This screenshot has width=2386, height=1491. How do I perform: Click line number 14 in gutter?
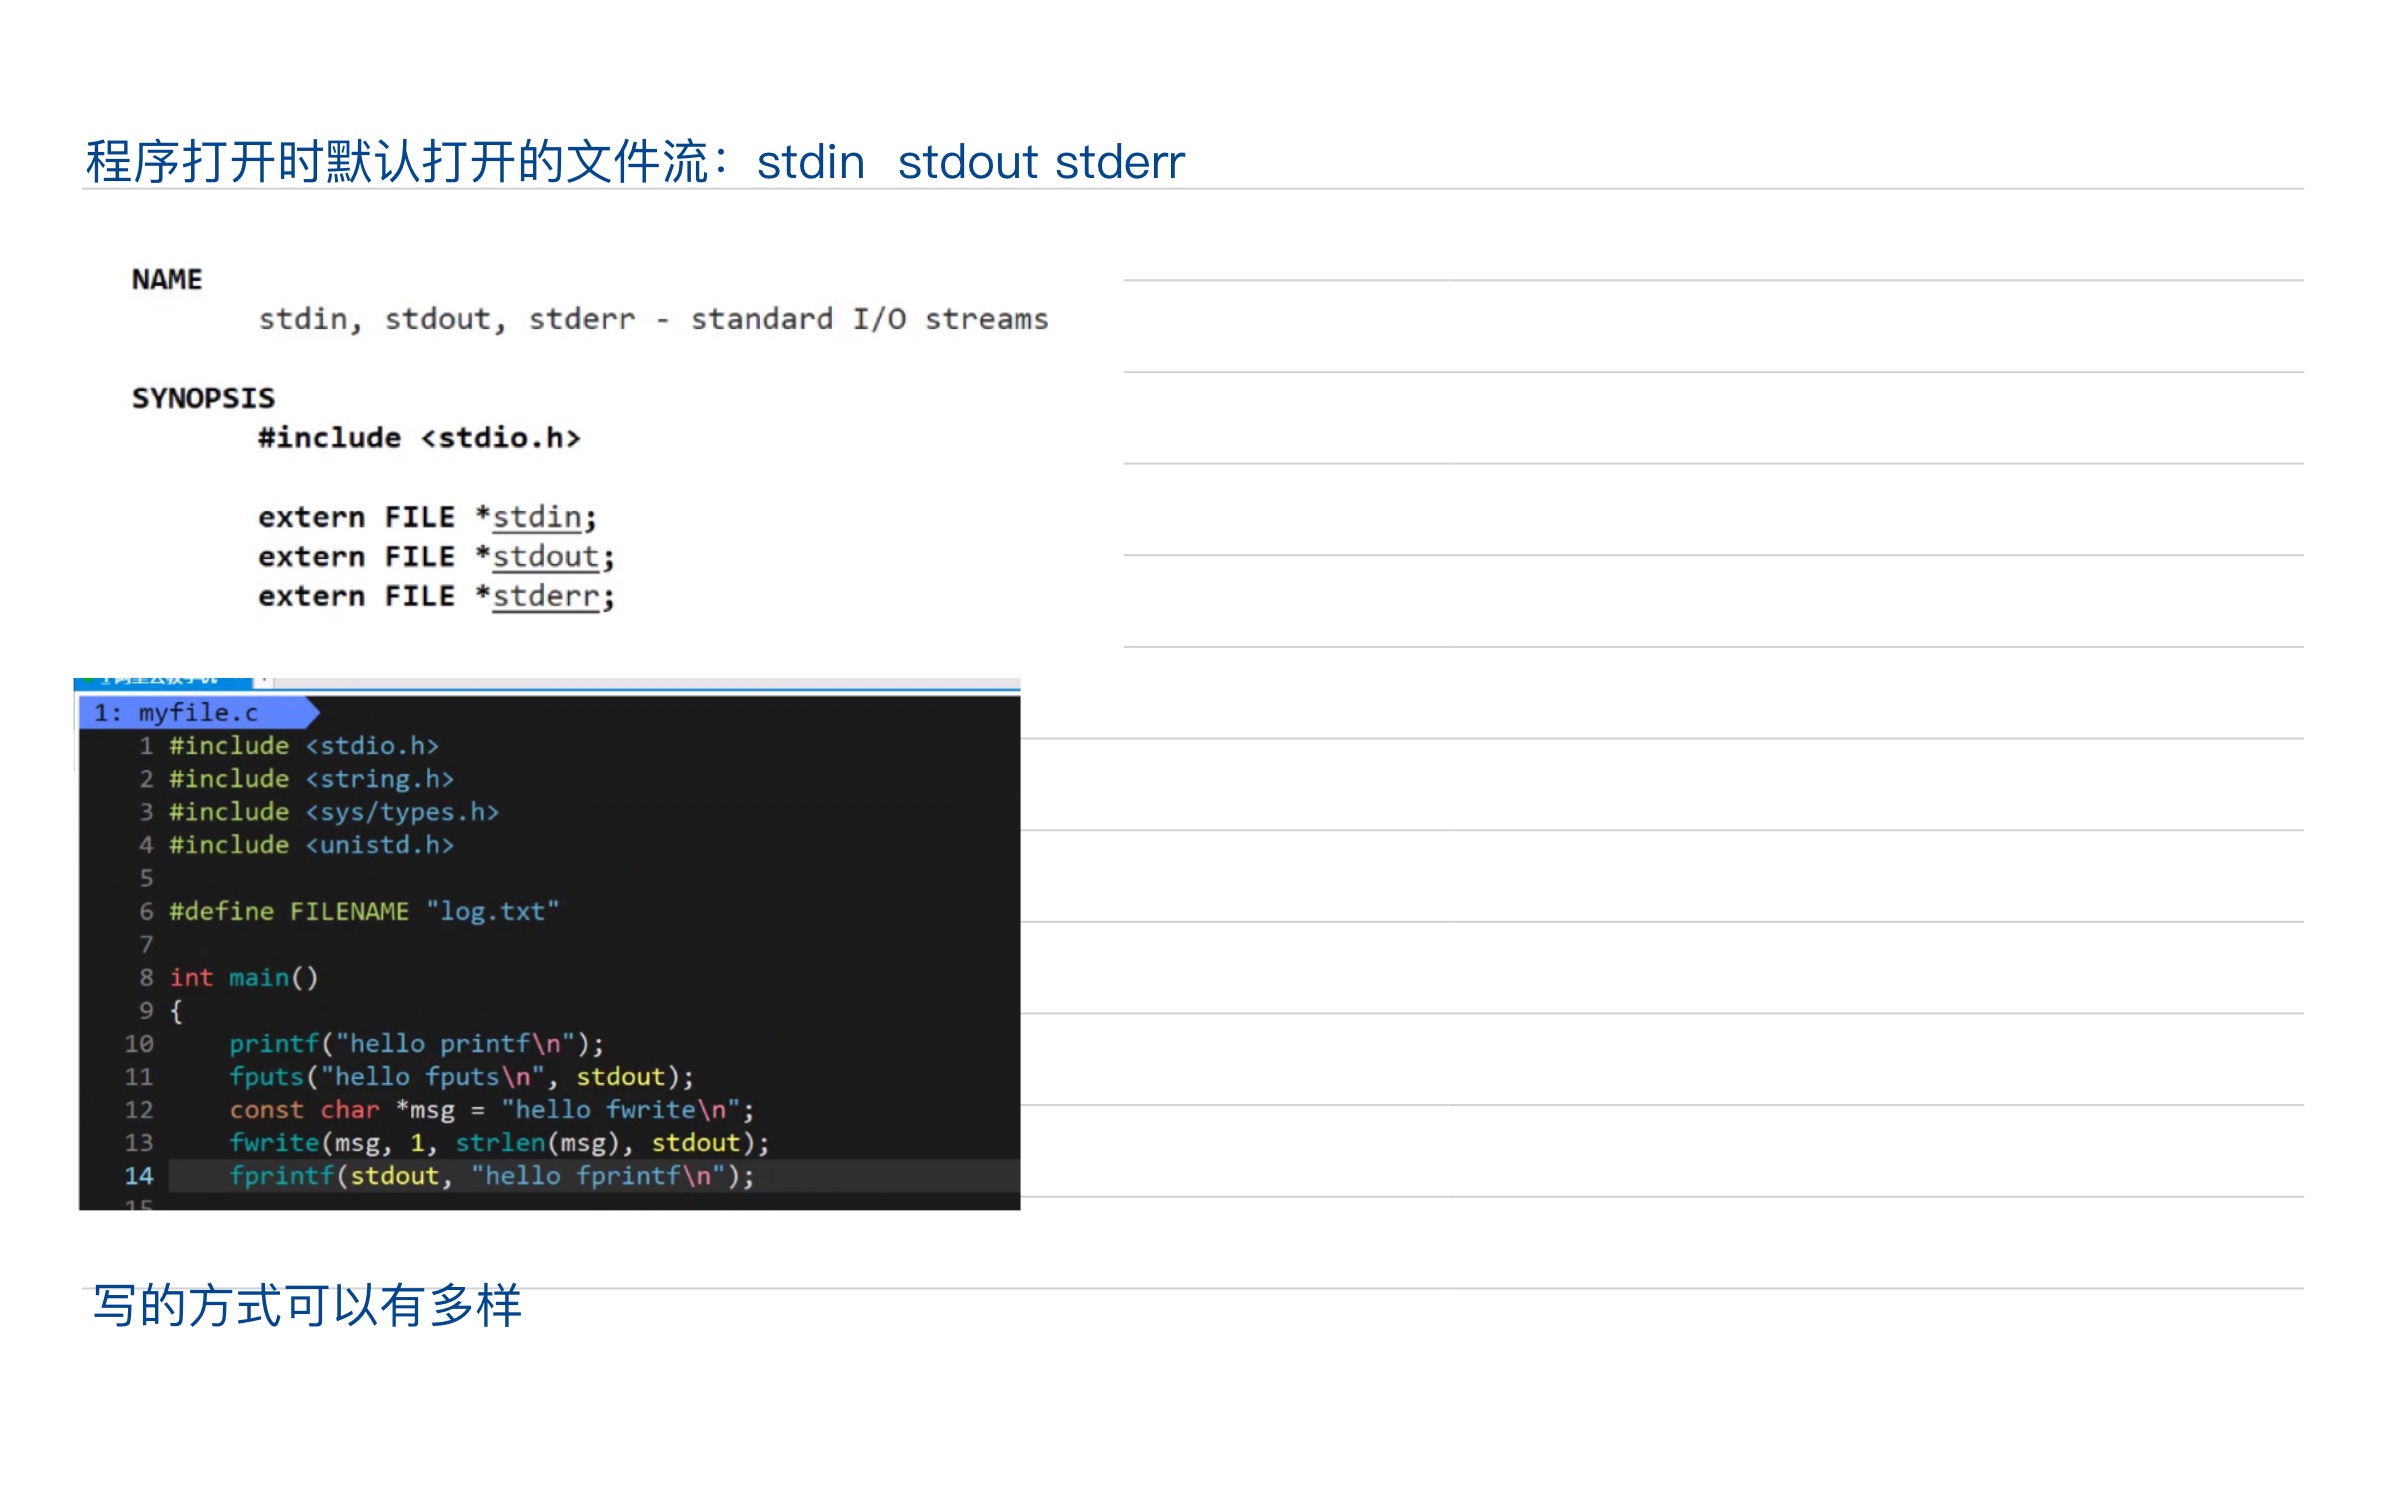pyautogui.click(x=139, y=1176)
